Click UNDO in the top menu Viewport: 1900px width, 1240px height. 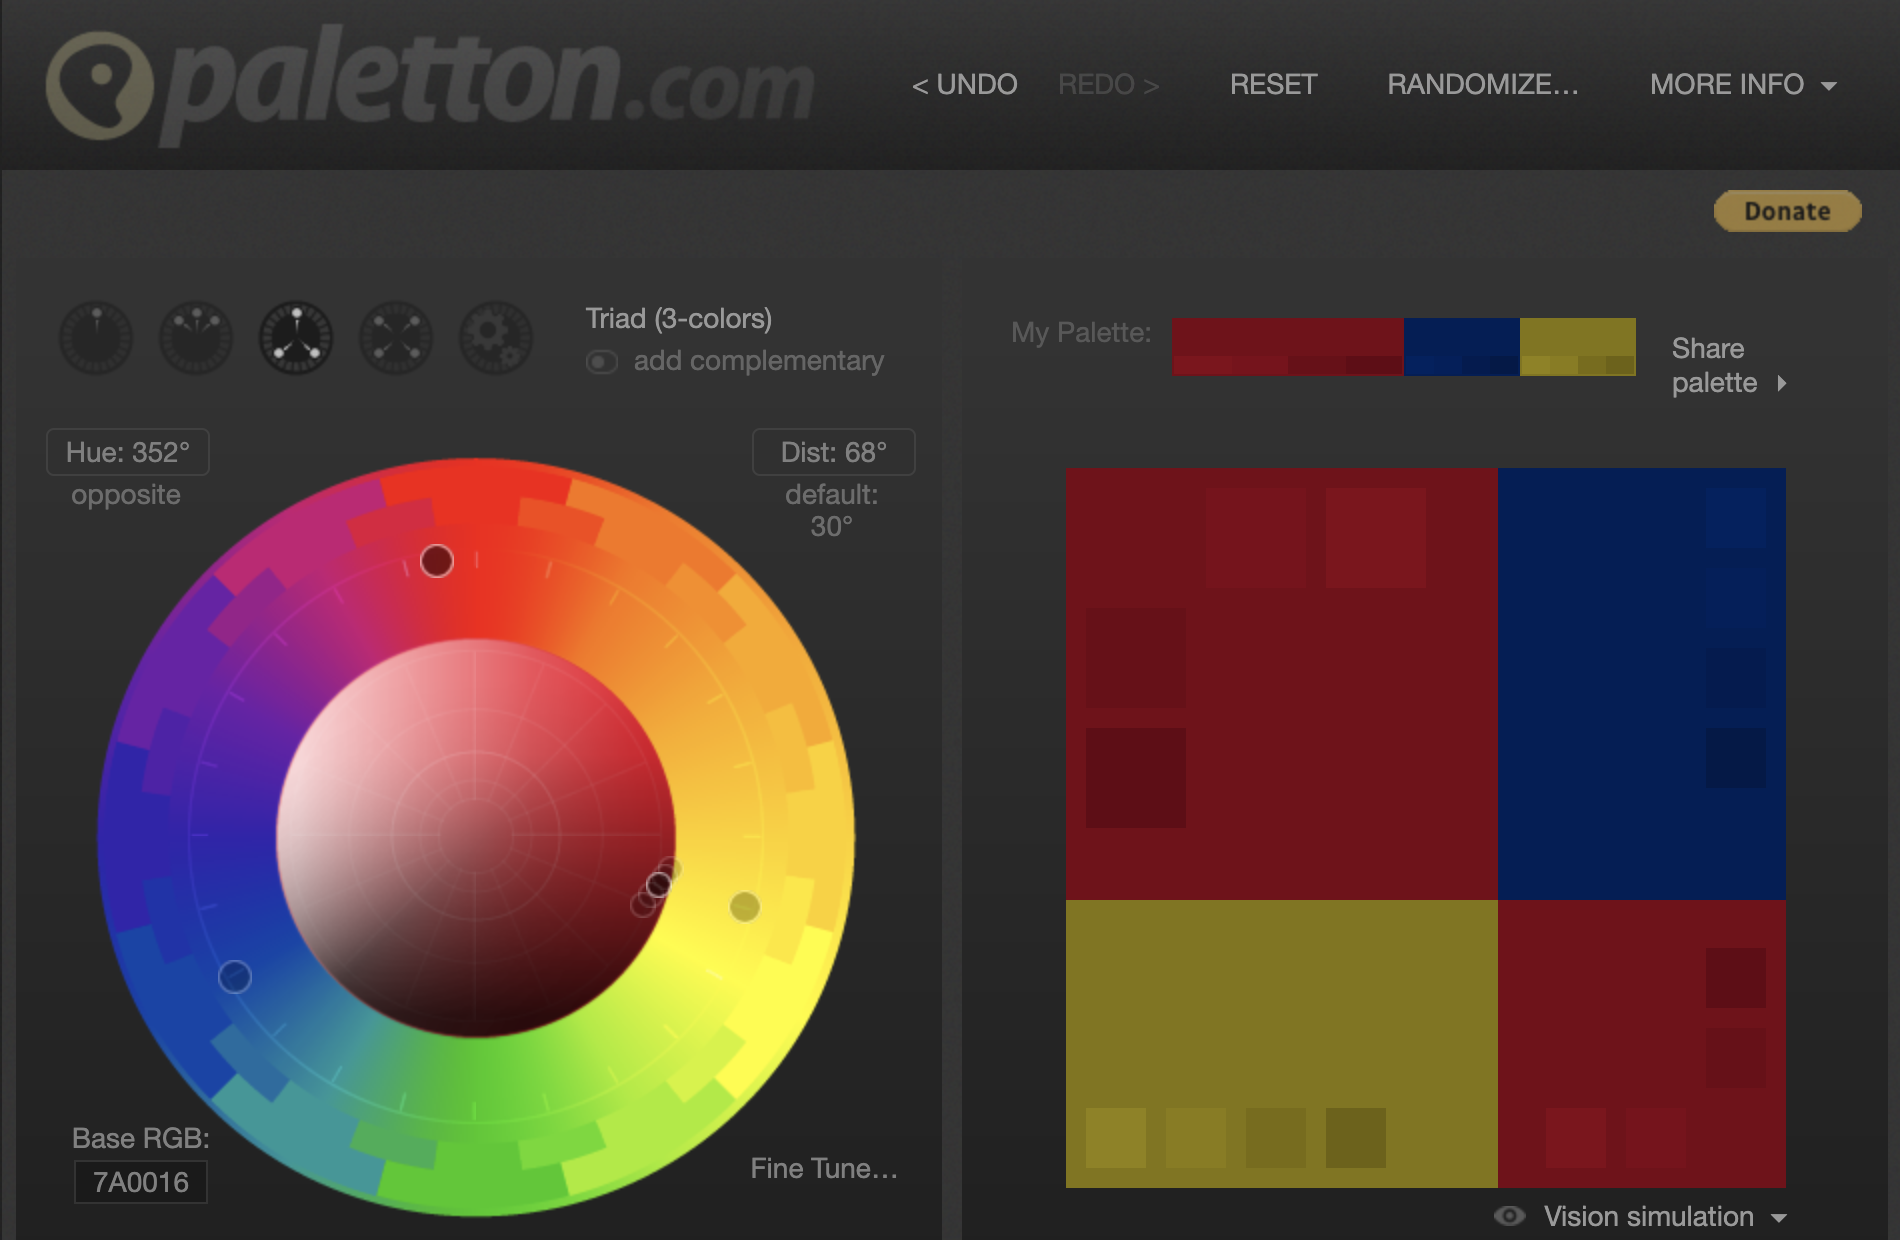coord(964,85)
